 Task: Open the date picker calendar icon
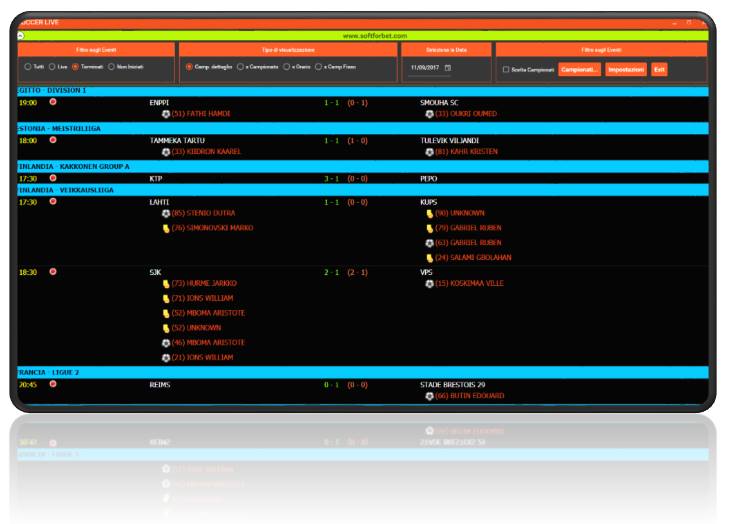click(448, 68)
